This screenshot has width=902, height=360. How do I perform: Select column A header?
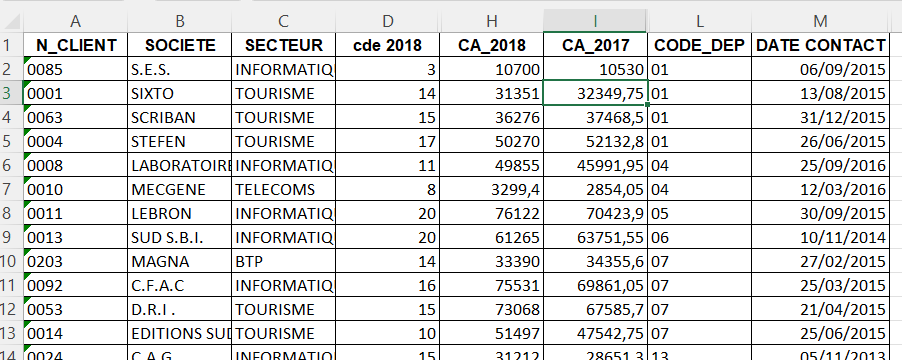point(75,21)
